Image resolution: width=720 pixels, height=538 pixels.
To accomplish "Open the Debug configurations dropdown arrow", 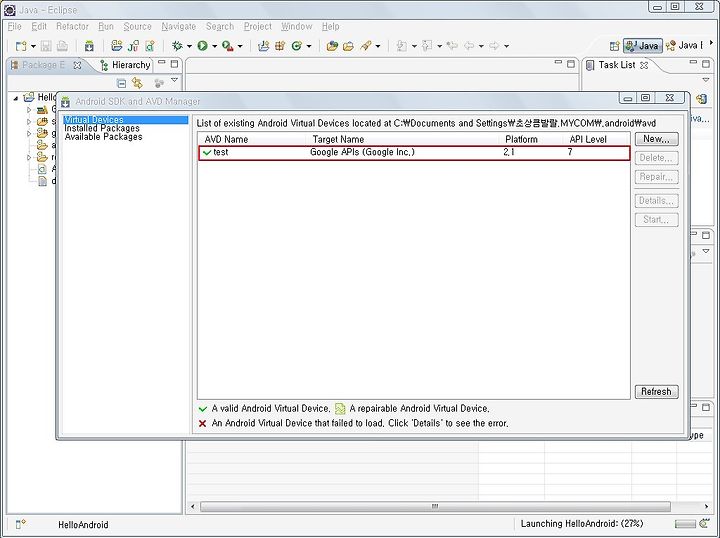I will pos(189,46).
